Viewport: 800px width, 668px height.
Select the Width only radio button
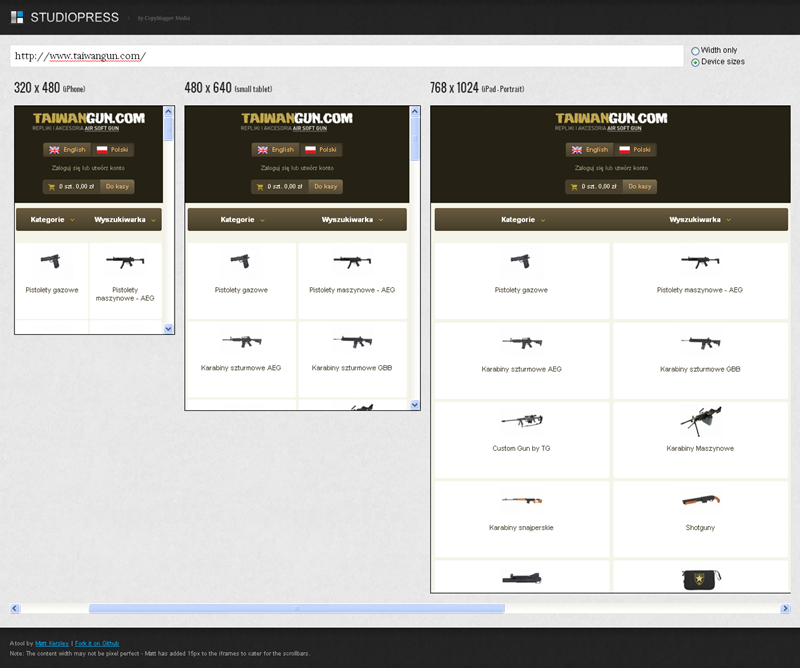click(696, 50)
